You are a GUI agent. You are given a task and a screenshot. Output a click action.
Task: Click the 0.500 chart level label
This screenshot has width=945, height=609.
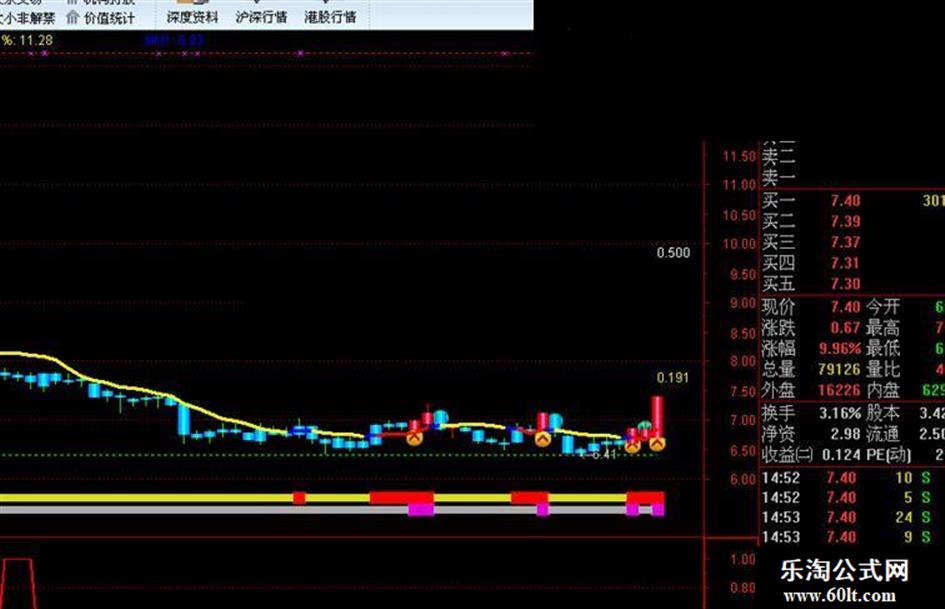tap(673, 253)
